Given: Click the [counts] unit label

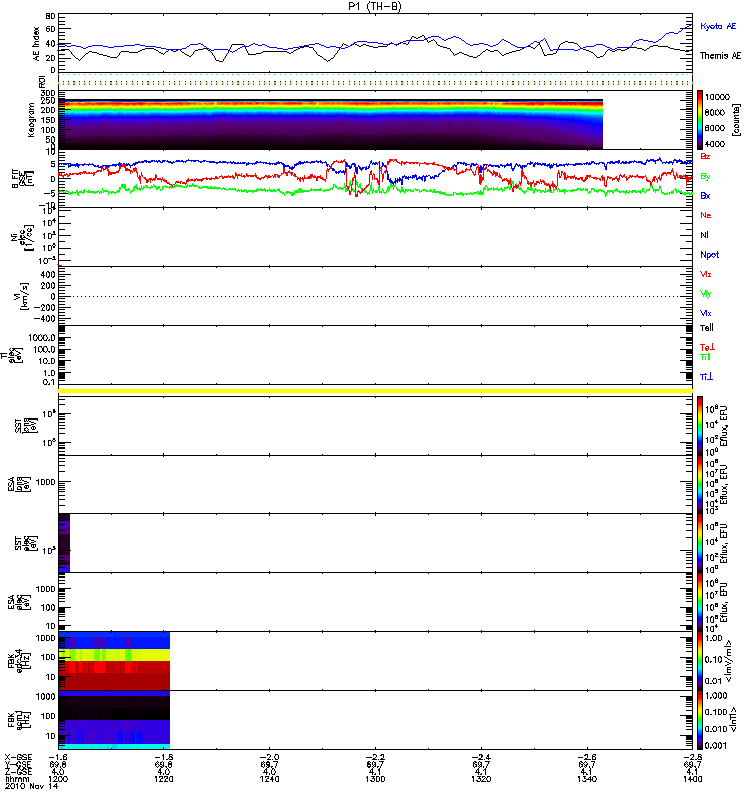Looking at the screenshot, I should (736, 120).
